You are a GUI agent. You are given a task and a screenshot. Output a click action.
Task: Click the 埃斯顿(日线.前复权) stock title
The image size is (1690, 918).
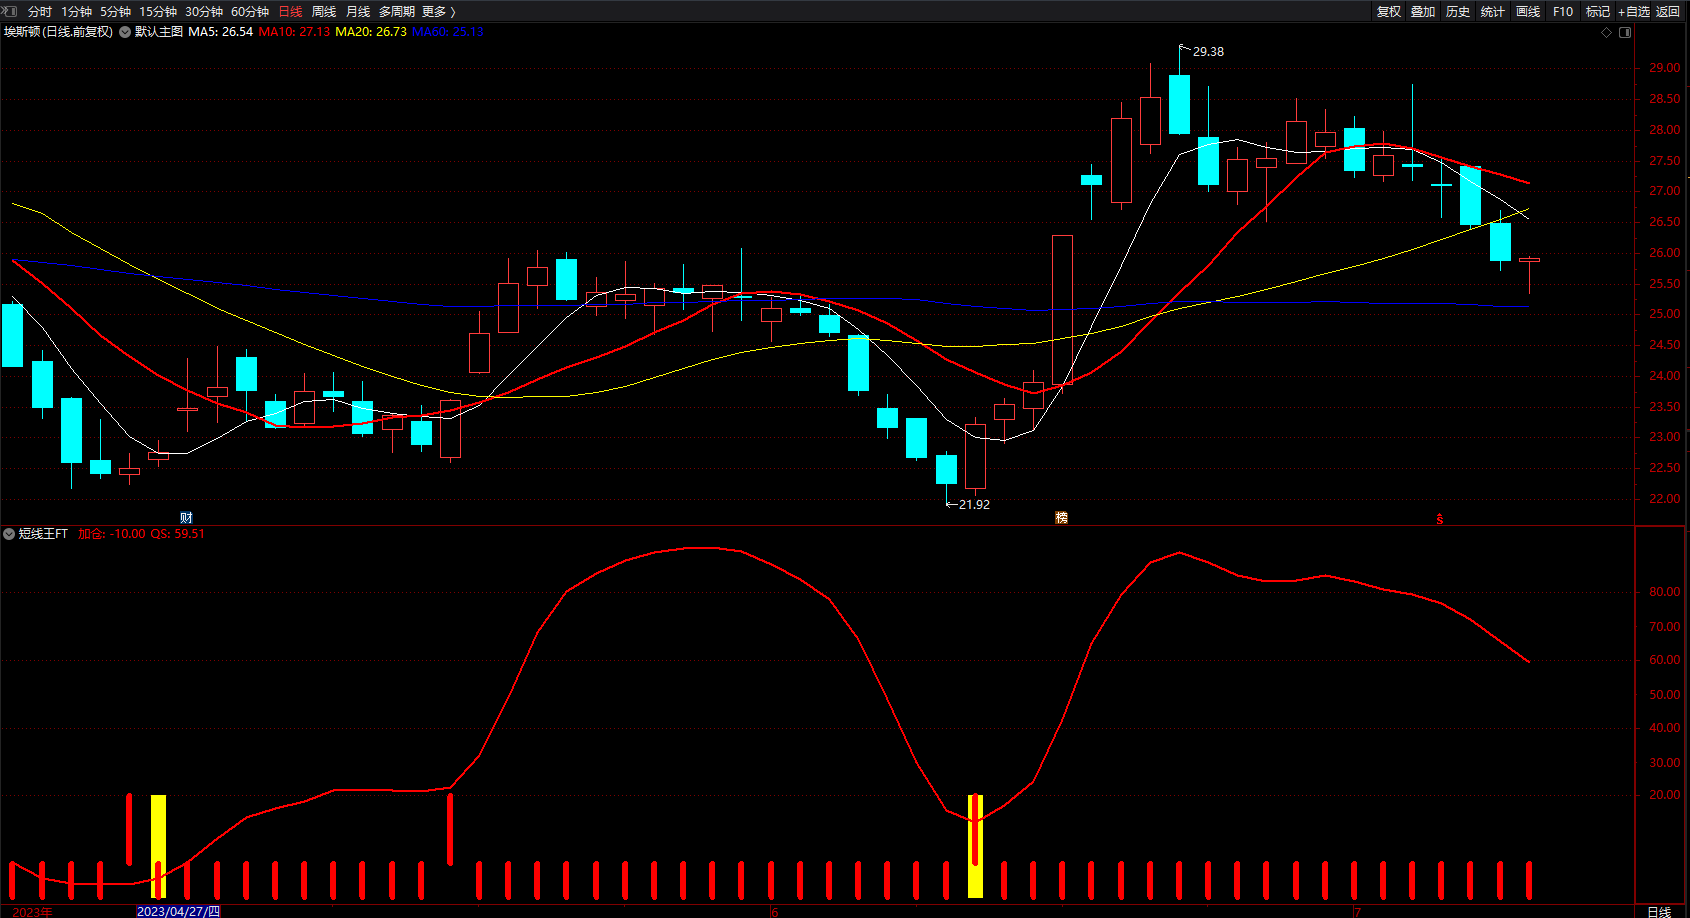pos(58,32)
